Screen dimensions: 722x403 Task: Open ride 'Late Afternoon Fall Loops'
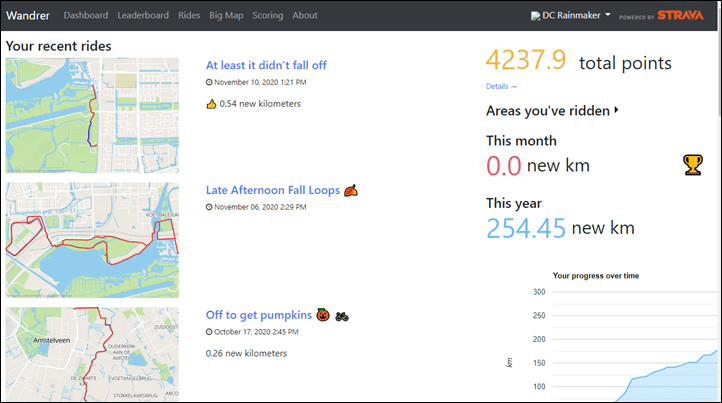tap(273, 190)
